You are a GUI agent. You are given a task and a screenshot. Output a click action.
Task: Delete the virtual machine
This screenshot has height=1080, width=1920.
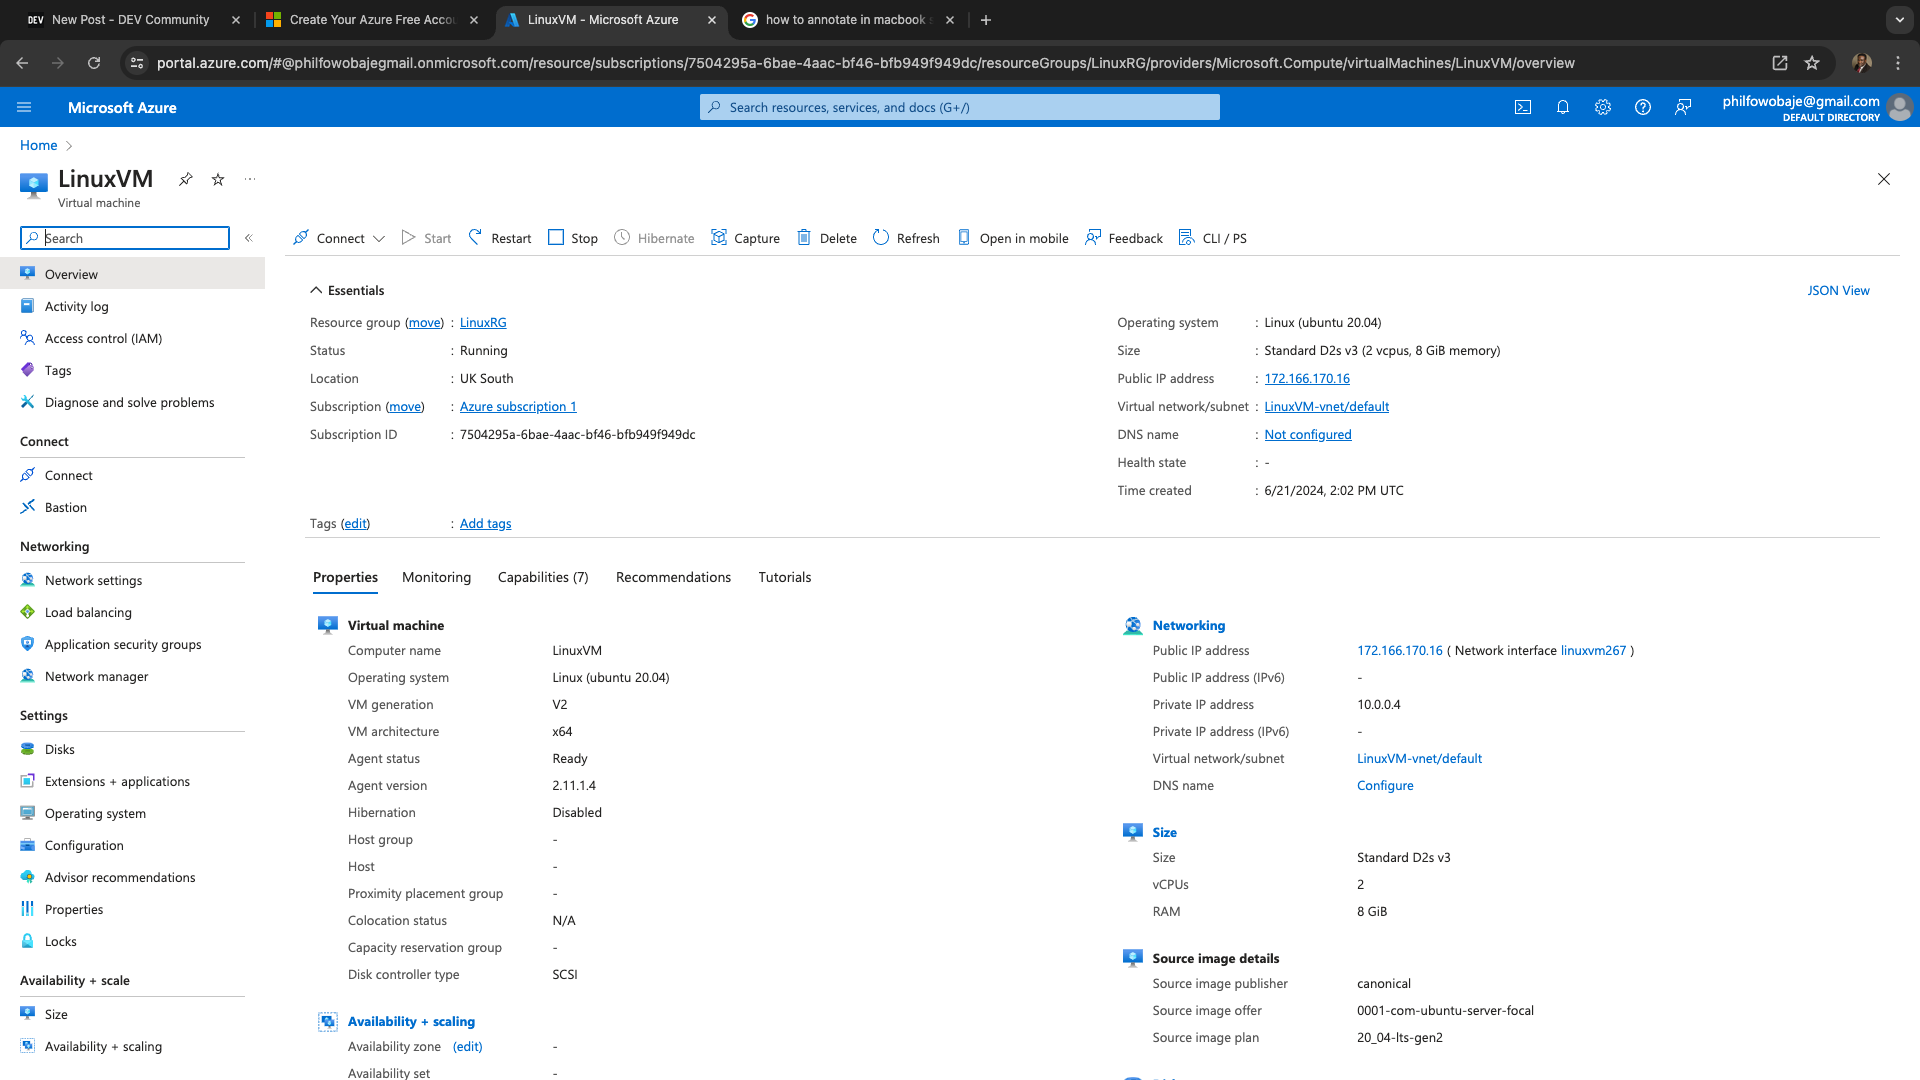827,238
